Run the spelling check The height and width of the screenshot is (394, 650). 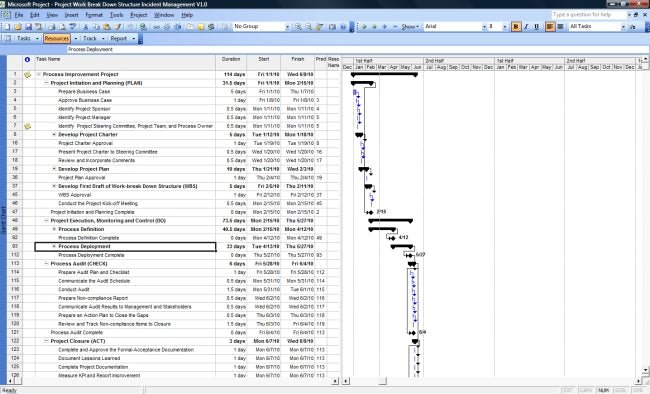pyautogui.click(x=73, y=27)
